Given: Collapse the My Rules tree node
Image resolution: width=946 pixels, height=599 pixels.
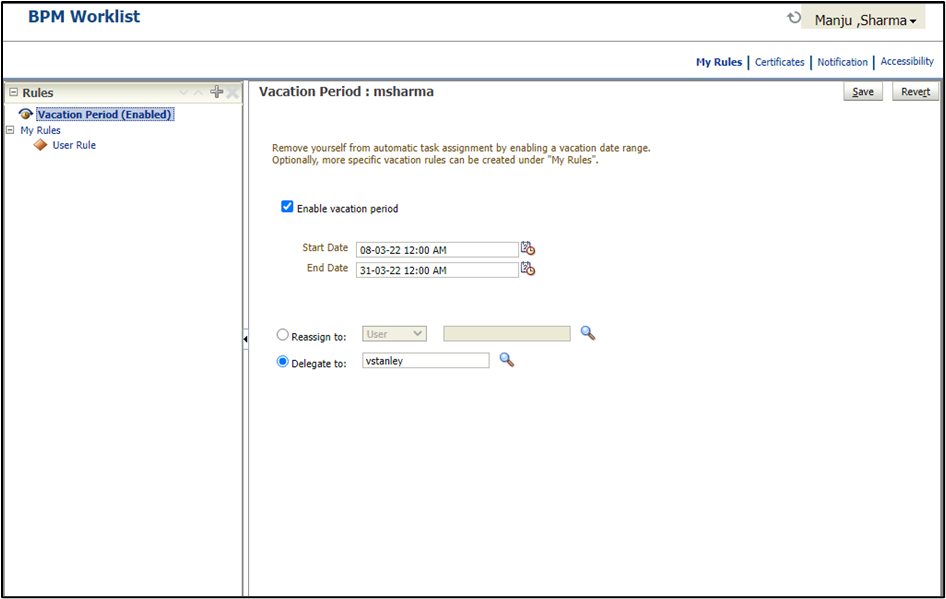Looking at the screenshot, I should click(10, 130).
